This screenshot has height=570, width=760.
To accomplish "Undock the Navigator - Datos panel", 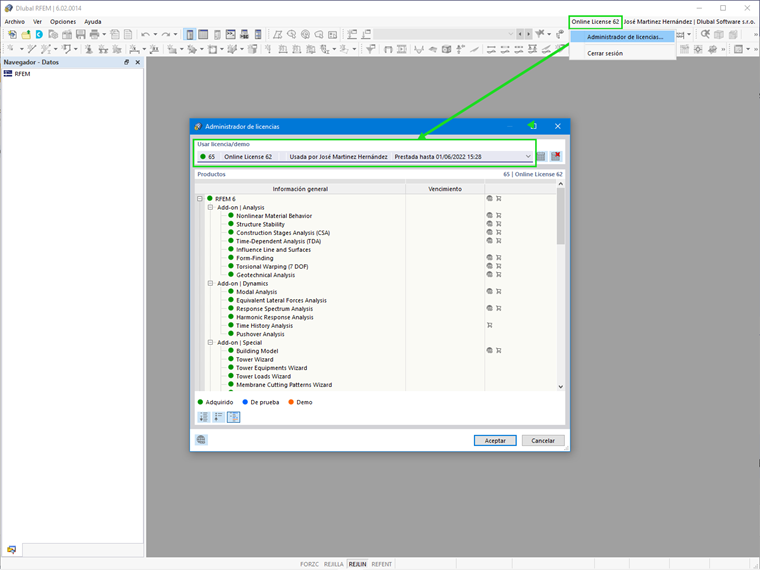I will click(x=127, y=62).
